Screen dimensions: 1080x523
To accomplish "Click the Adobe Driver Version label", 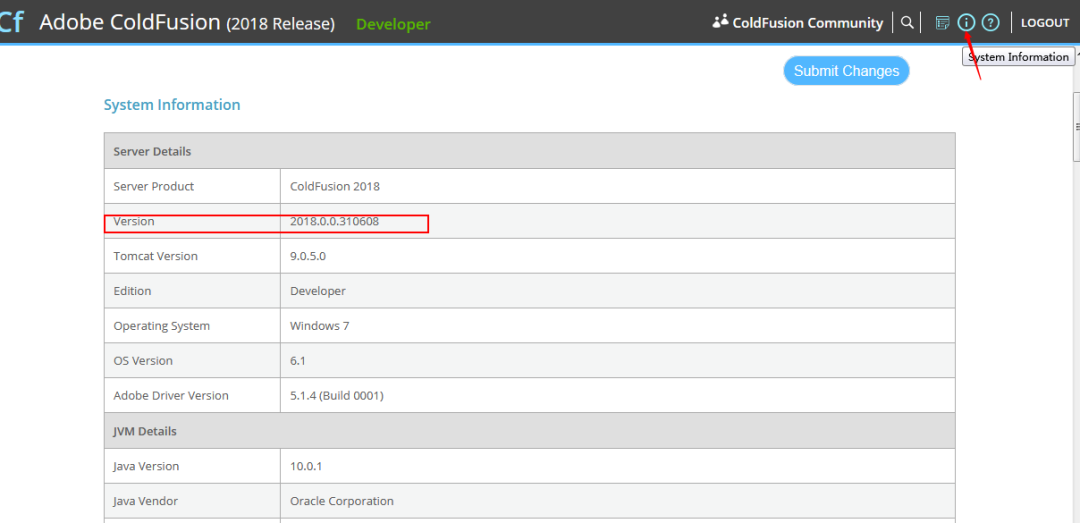I will [x=171, y=396].
